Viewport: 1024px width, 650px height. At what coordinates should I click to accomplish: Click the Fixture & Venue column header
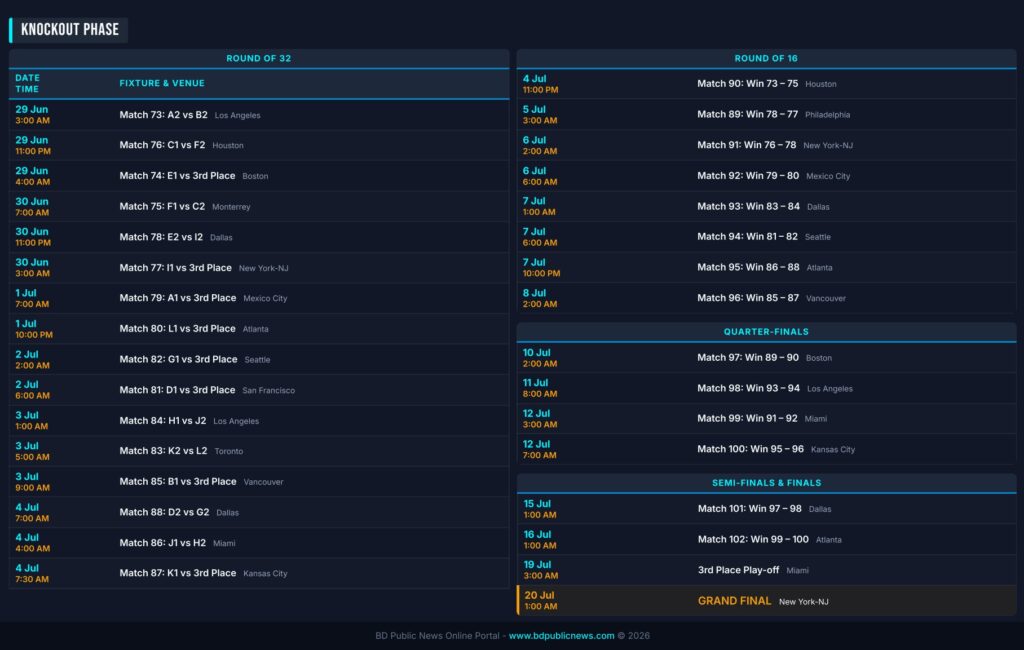pyautogui.click(x=162, y=83)
